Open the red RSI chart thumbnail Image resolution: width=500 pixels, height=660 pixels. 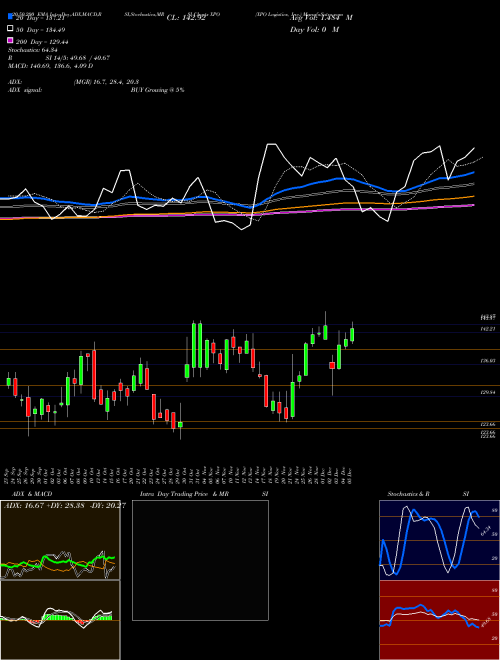(439, 620)
